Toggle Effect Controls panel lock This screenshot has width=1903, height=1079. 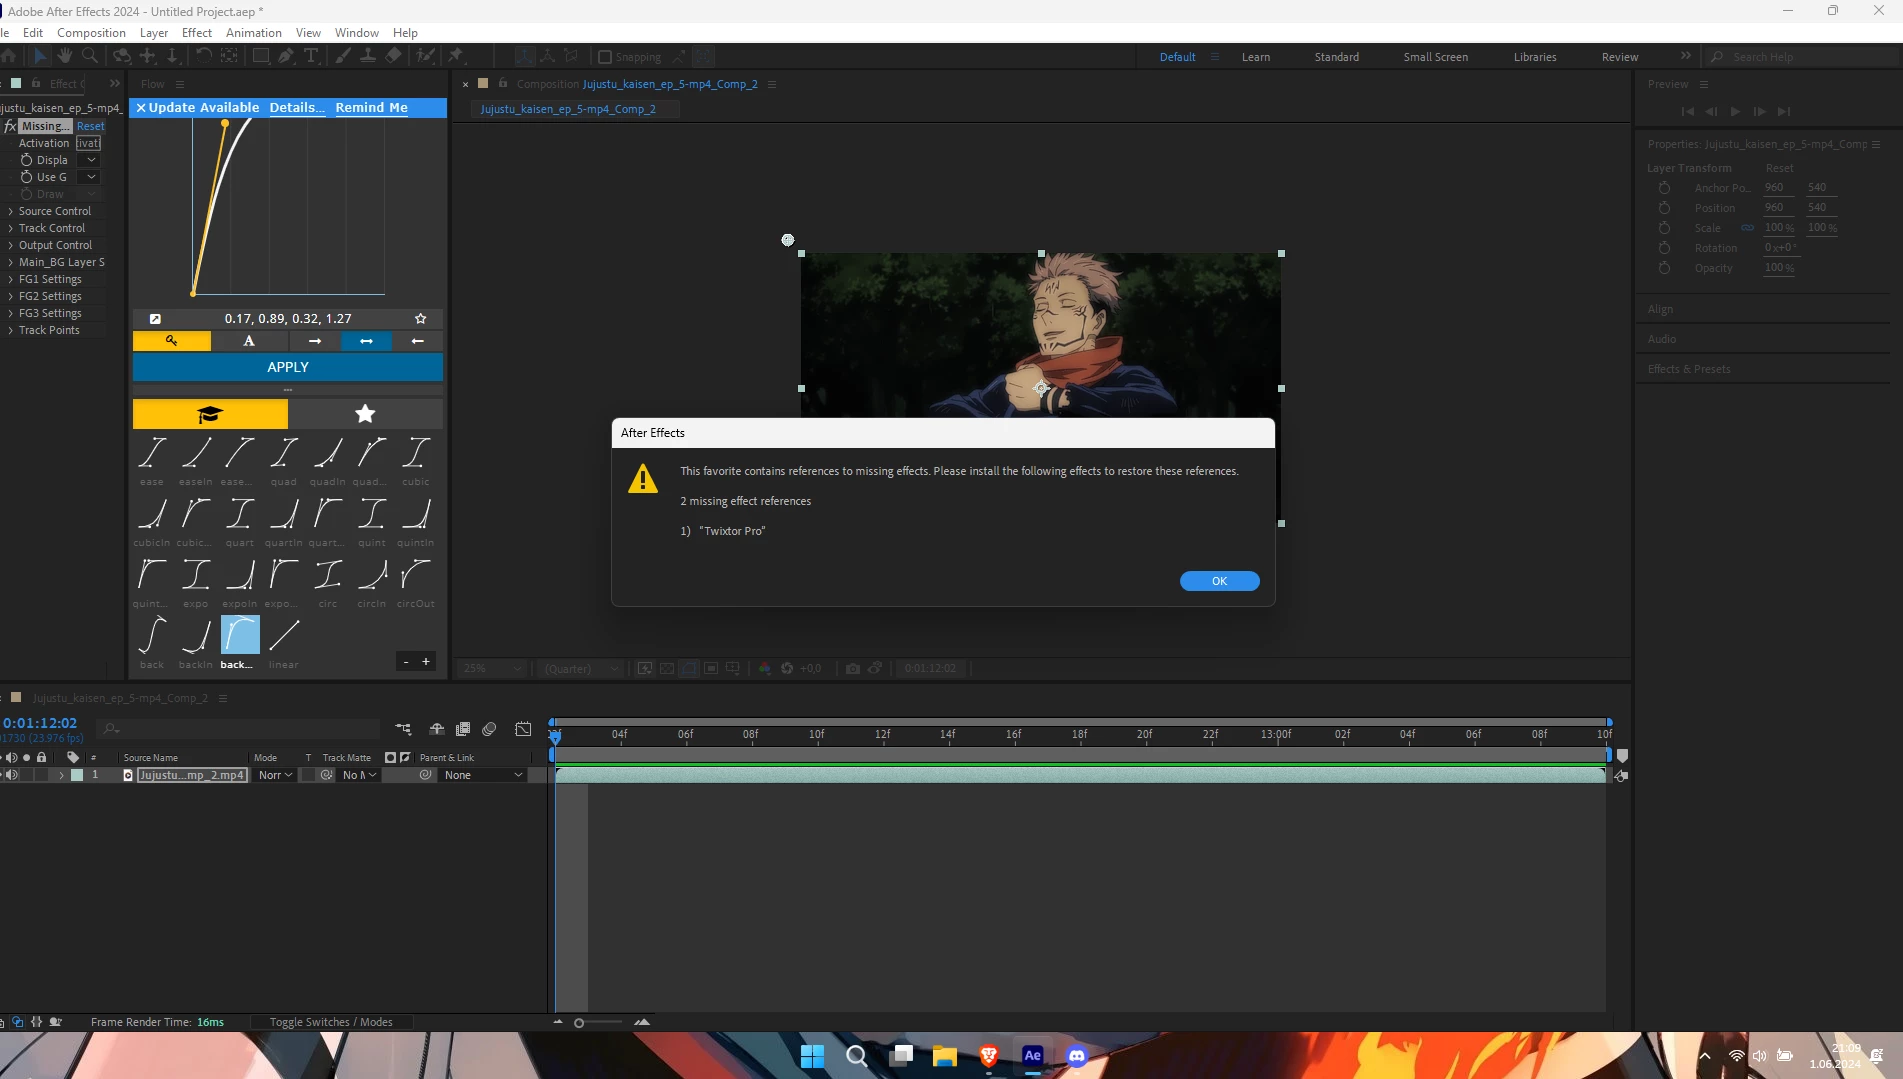(36, 83)
